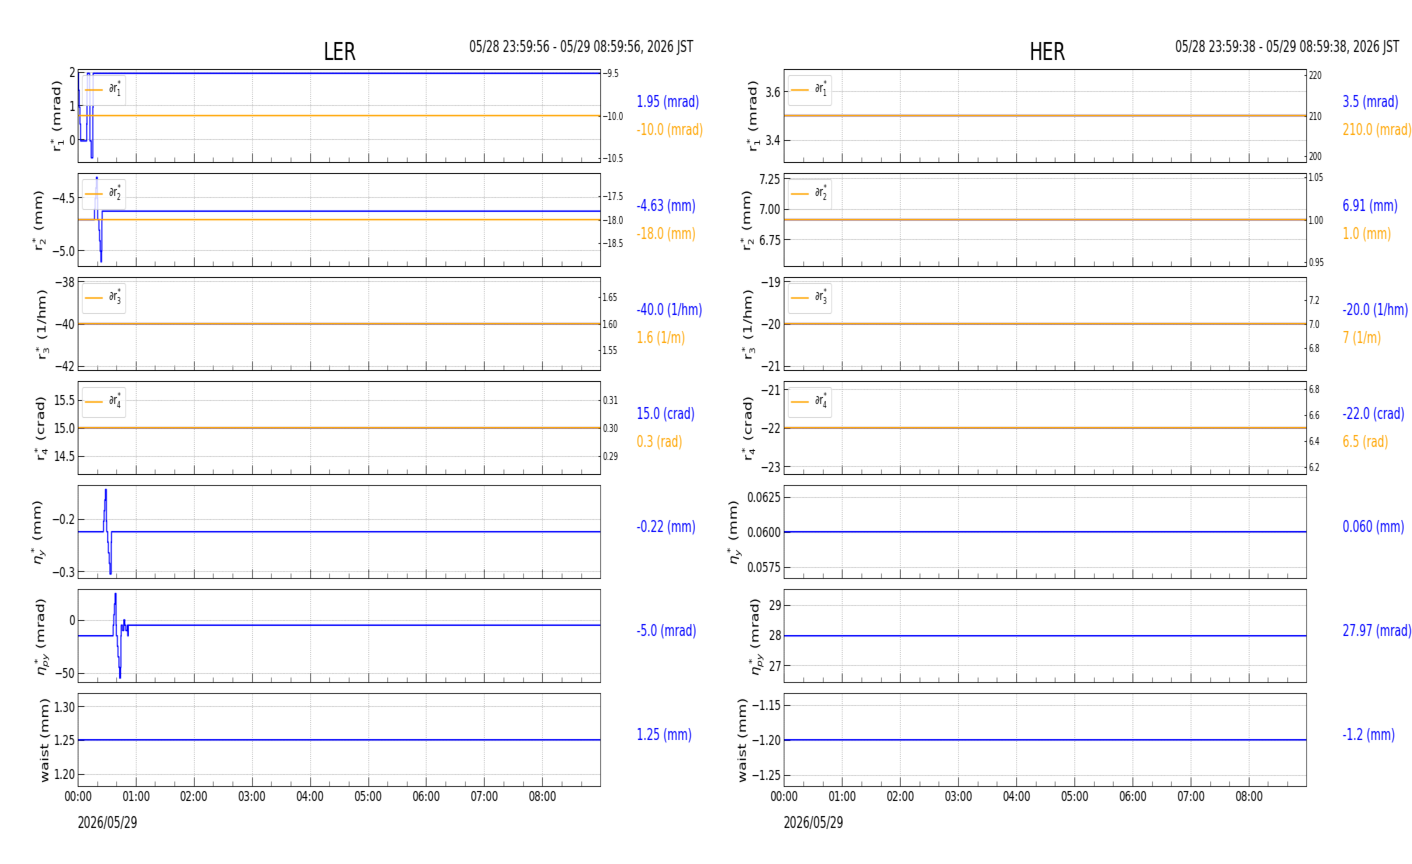
Task: Select the LER time range ending 08:59:56
Action: pyautogui.click(x=581, y=47)
